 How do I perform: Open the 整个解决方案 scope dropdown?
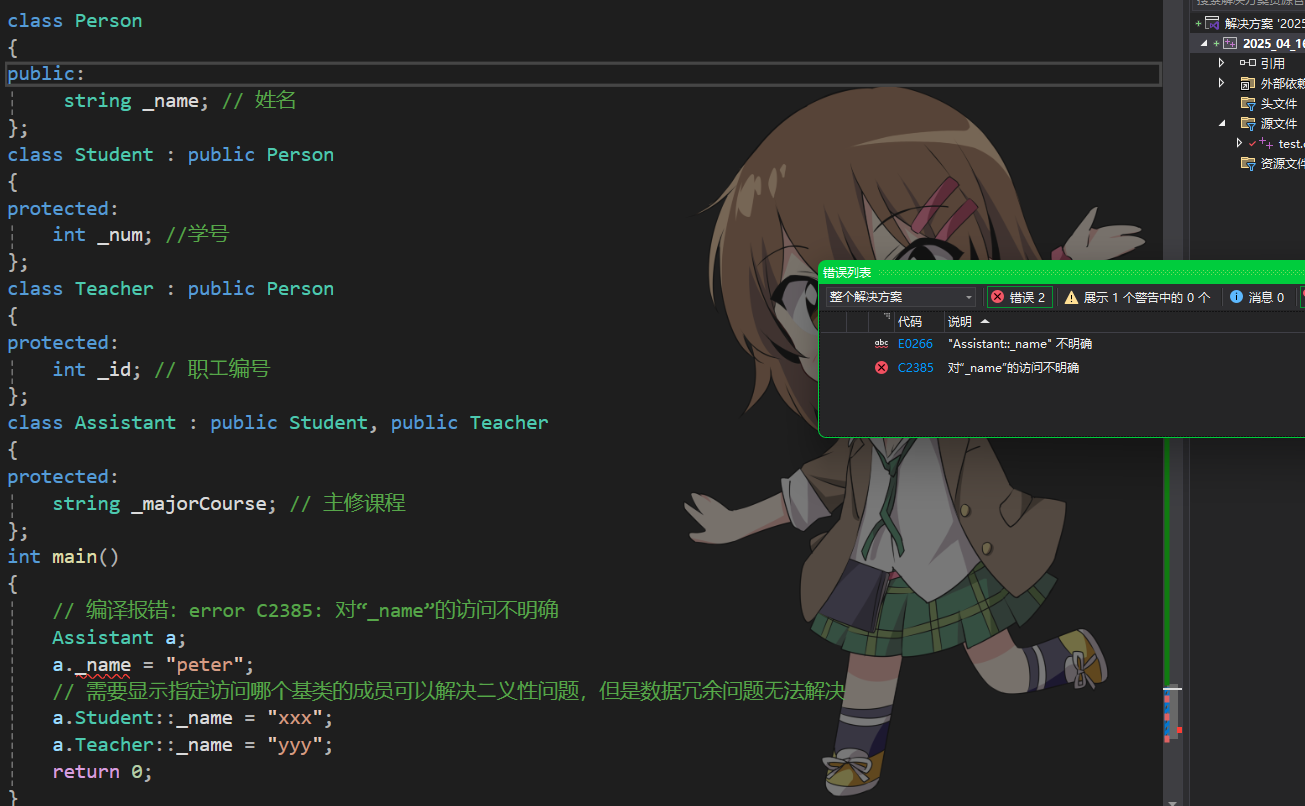pos(900,297)
